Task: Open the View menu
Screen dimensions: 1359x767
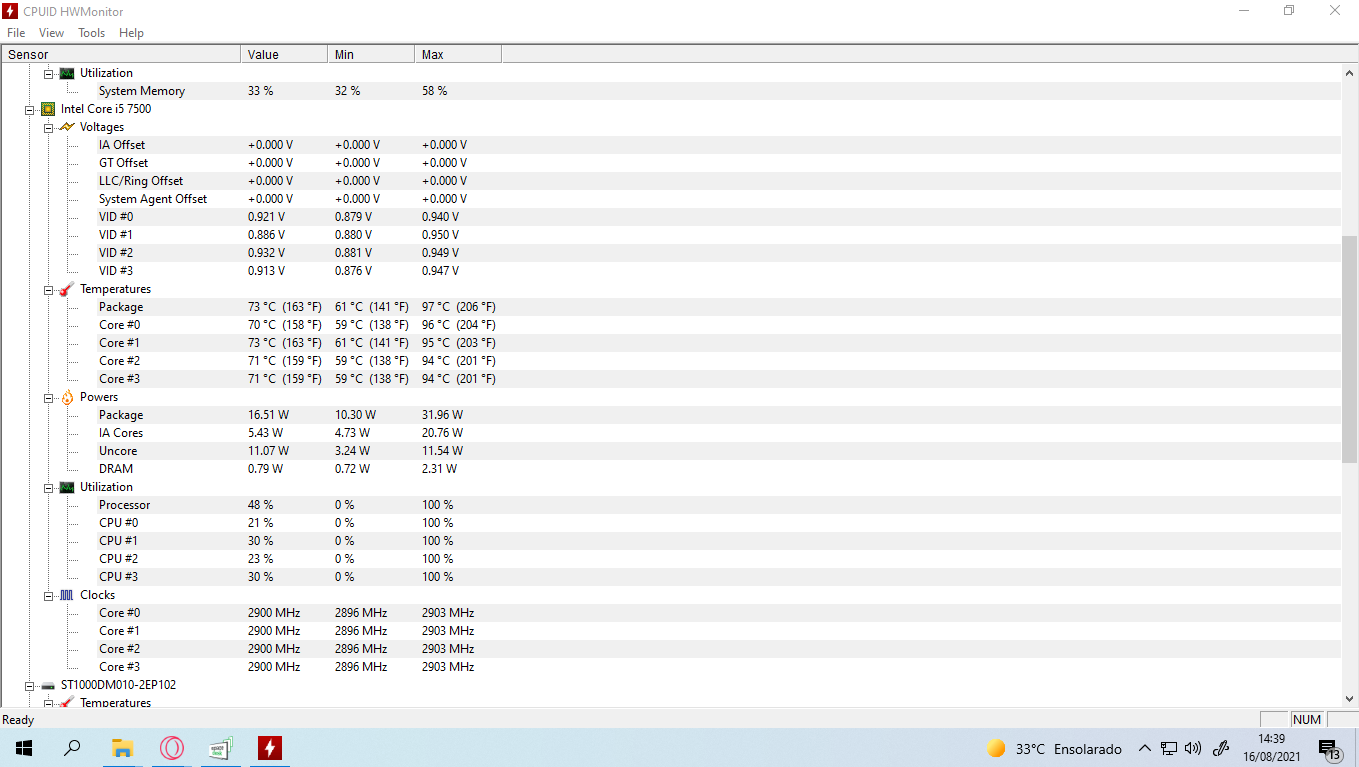Action: click(x=51, y=33)
